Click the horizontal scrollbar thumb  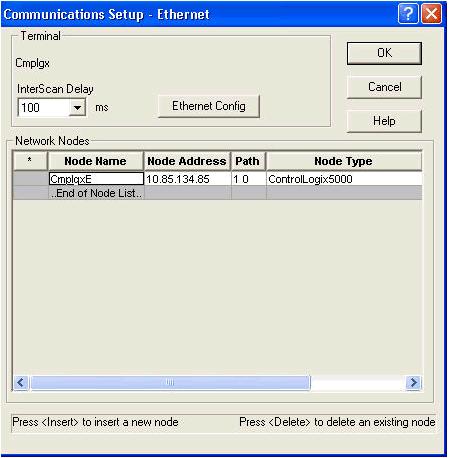(170, 382)
